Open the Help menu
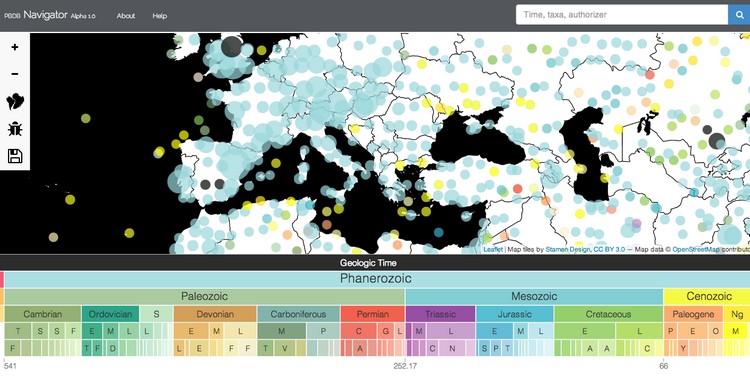750x376 pixels. 160,16
